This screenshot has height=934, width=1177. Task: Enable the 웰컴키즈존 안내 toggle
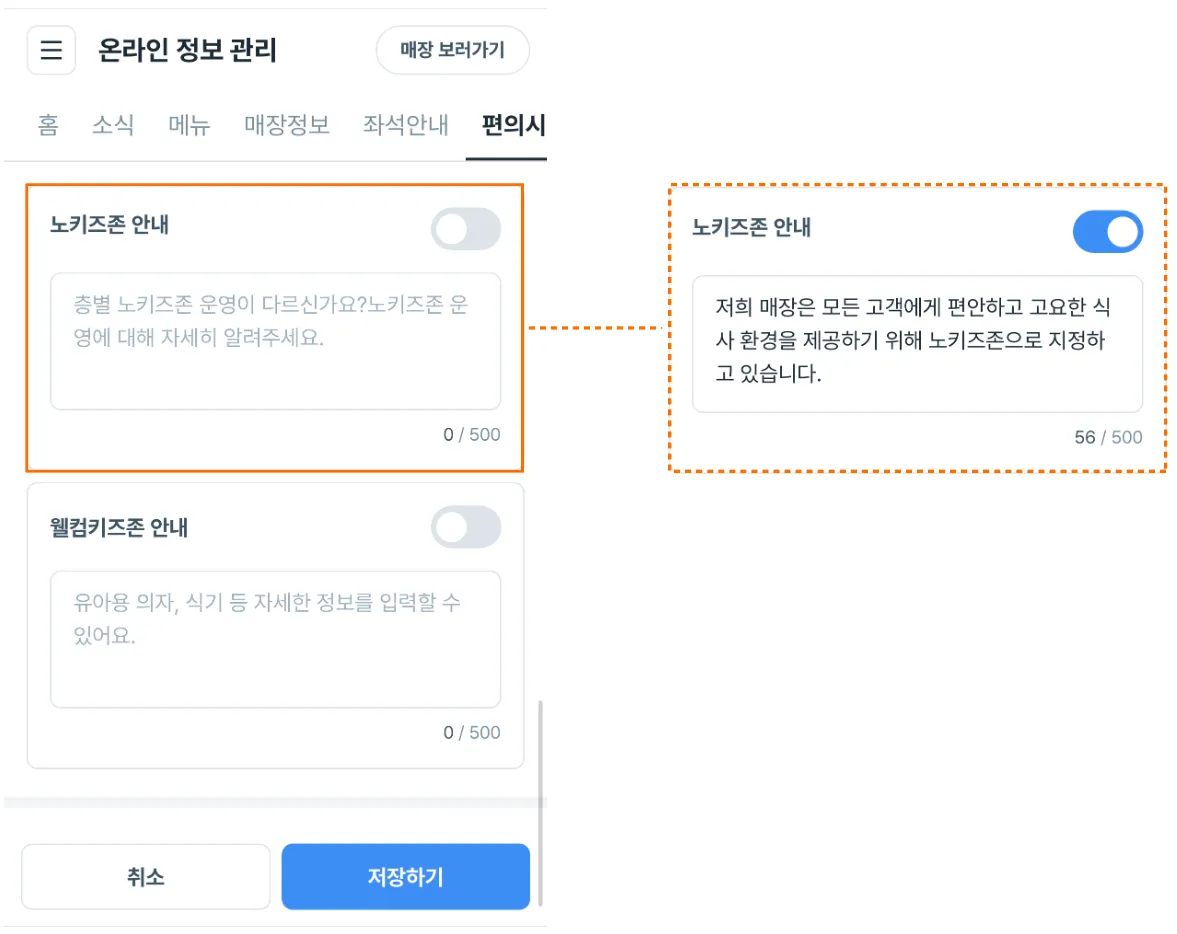[x=465, y=527]
